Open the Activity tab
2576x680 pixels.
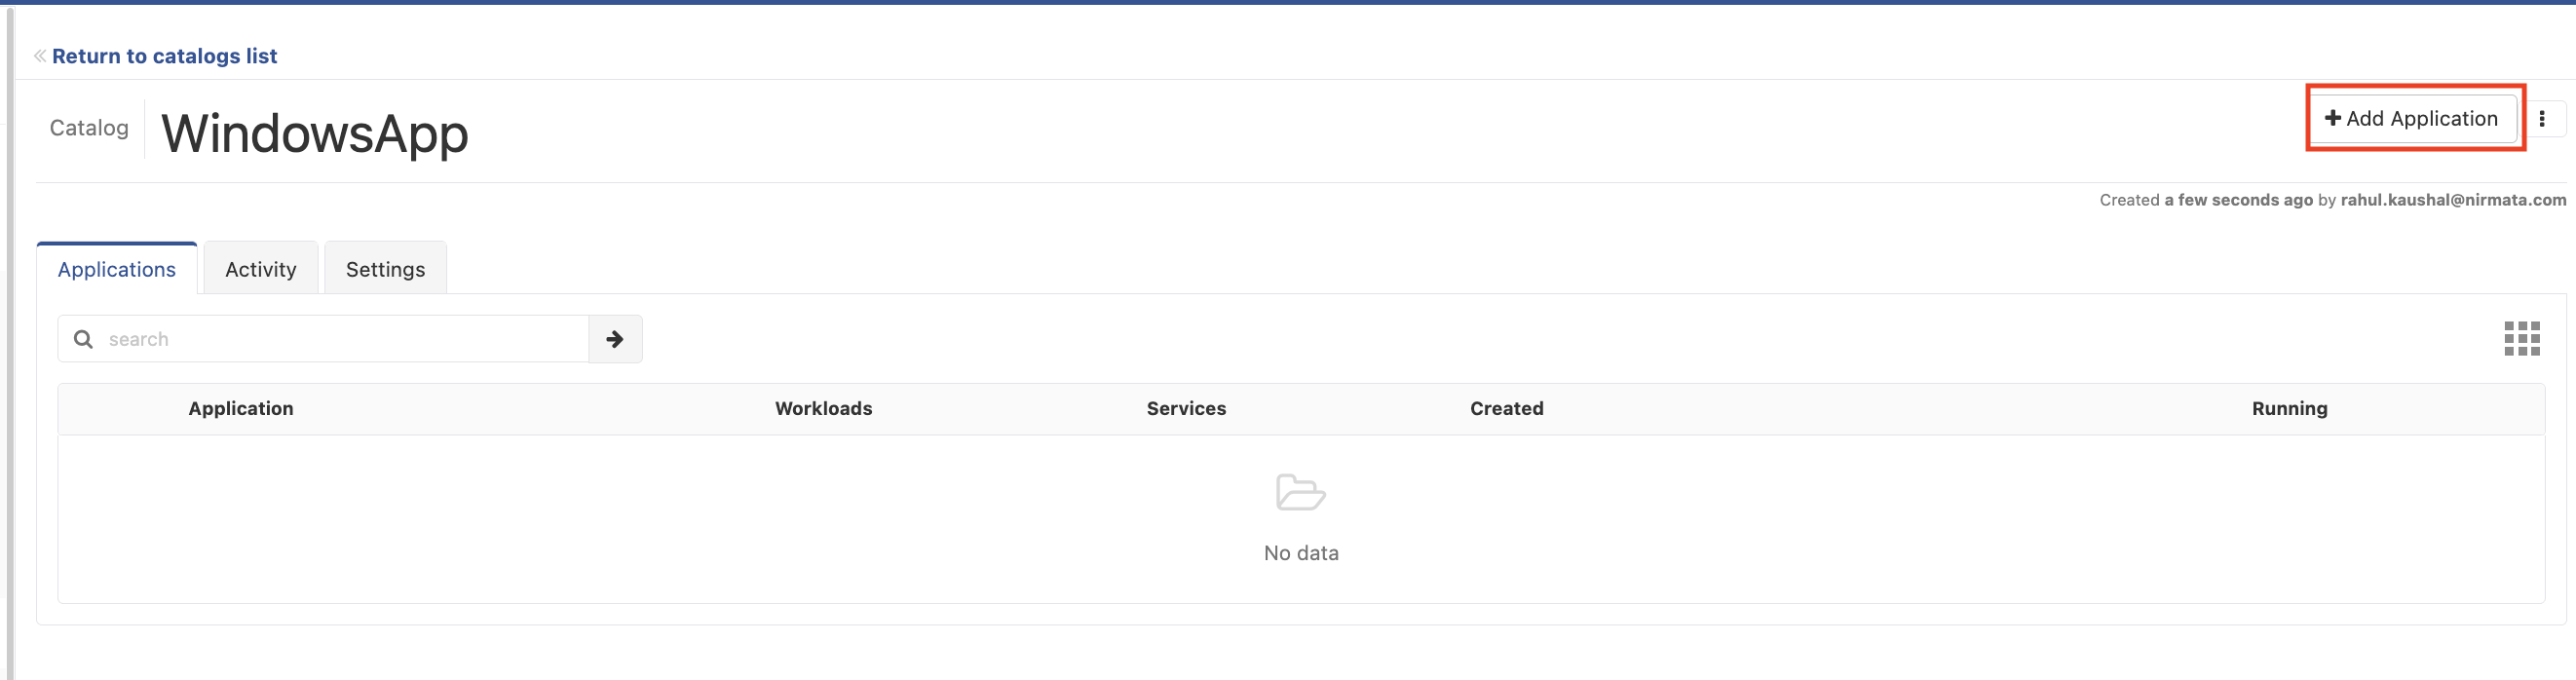[261, 269]
